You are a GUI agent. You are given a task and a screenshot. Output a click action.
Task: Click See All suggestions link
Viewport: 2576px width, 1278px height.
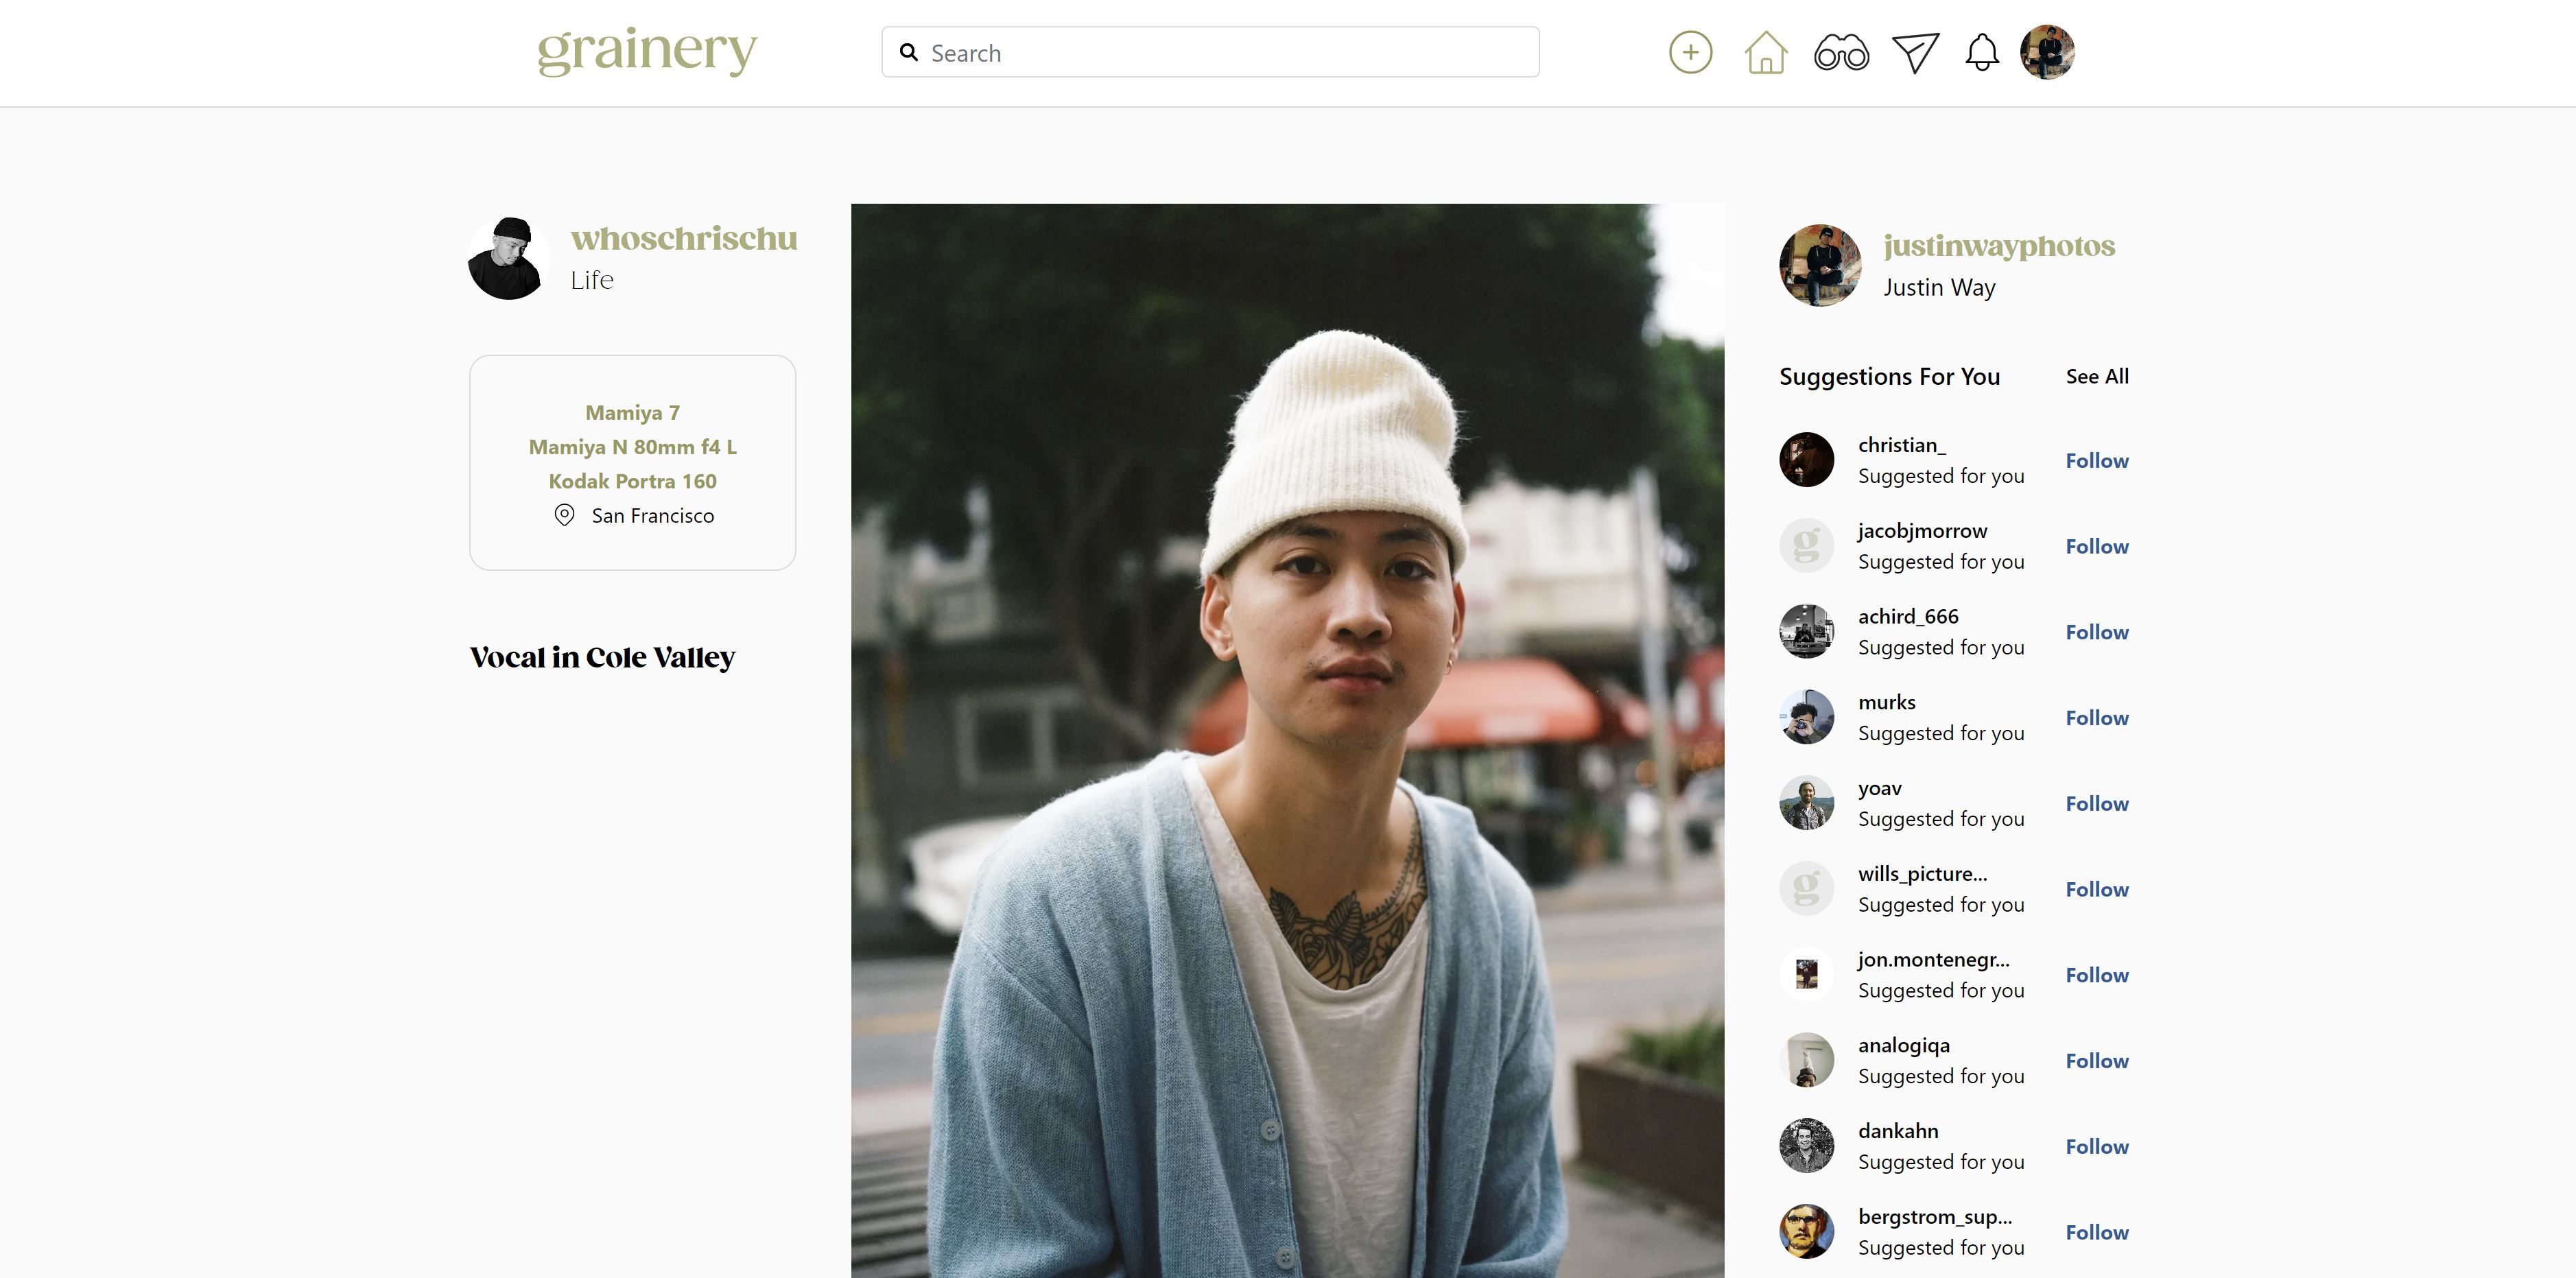click(2098, 375)
